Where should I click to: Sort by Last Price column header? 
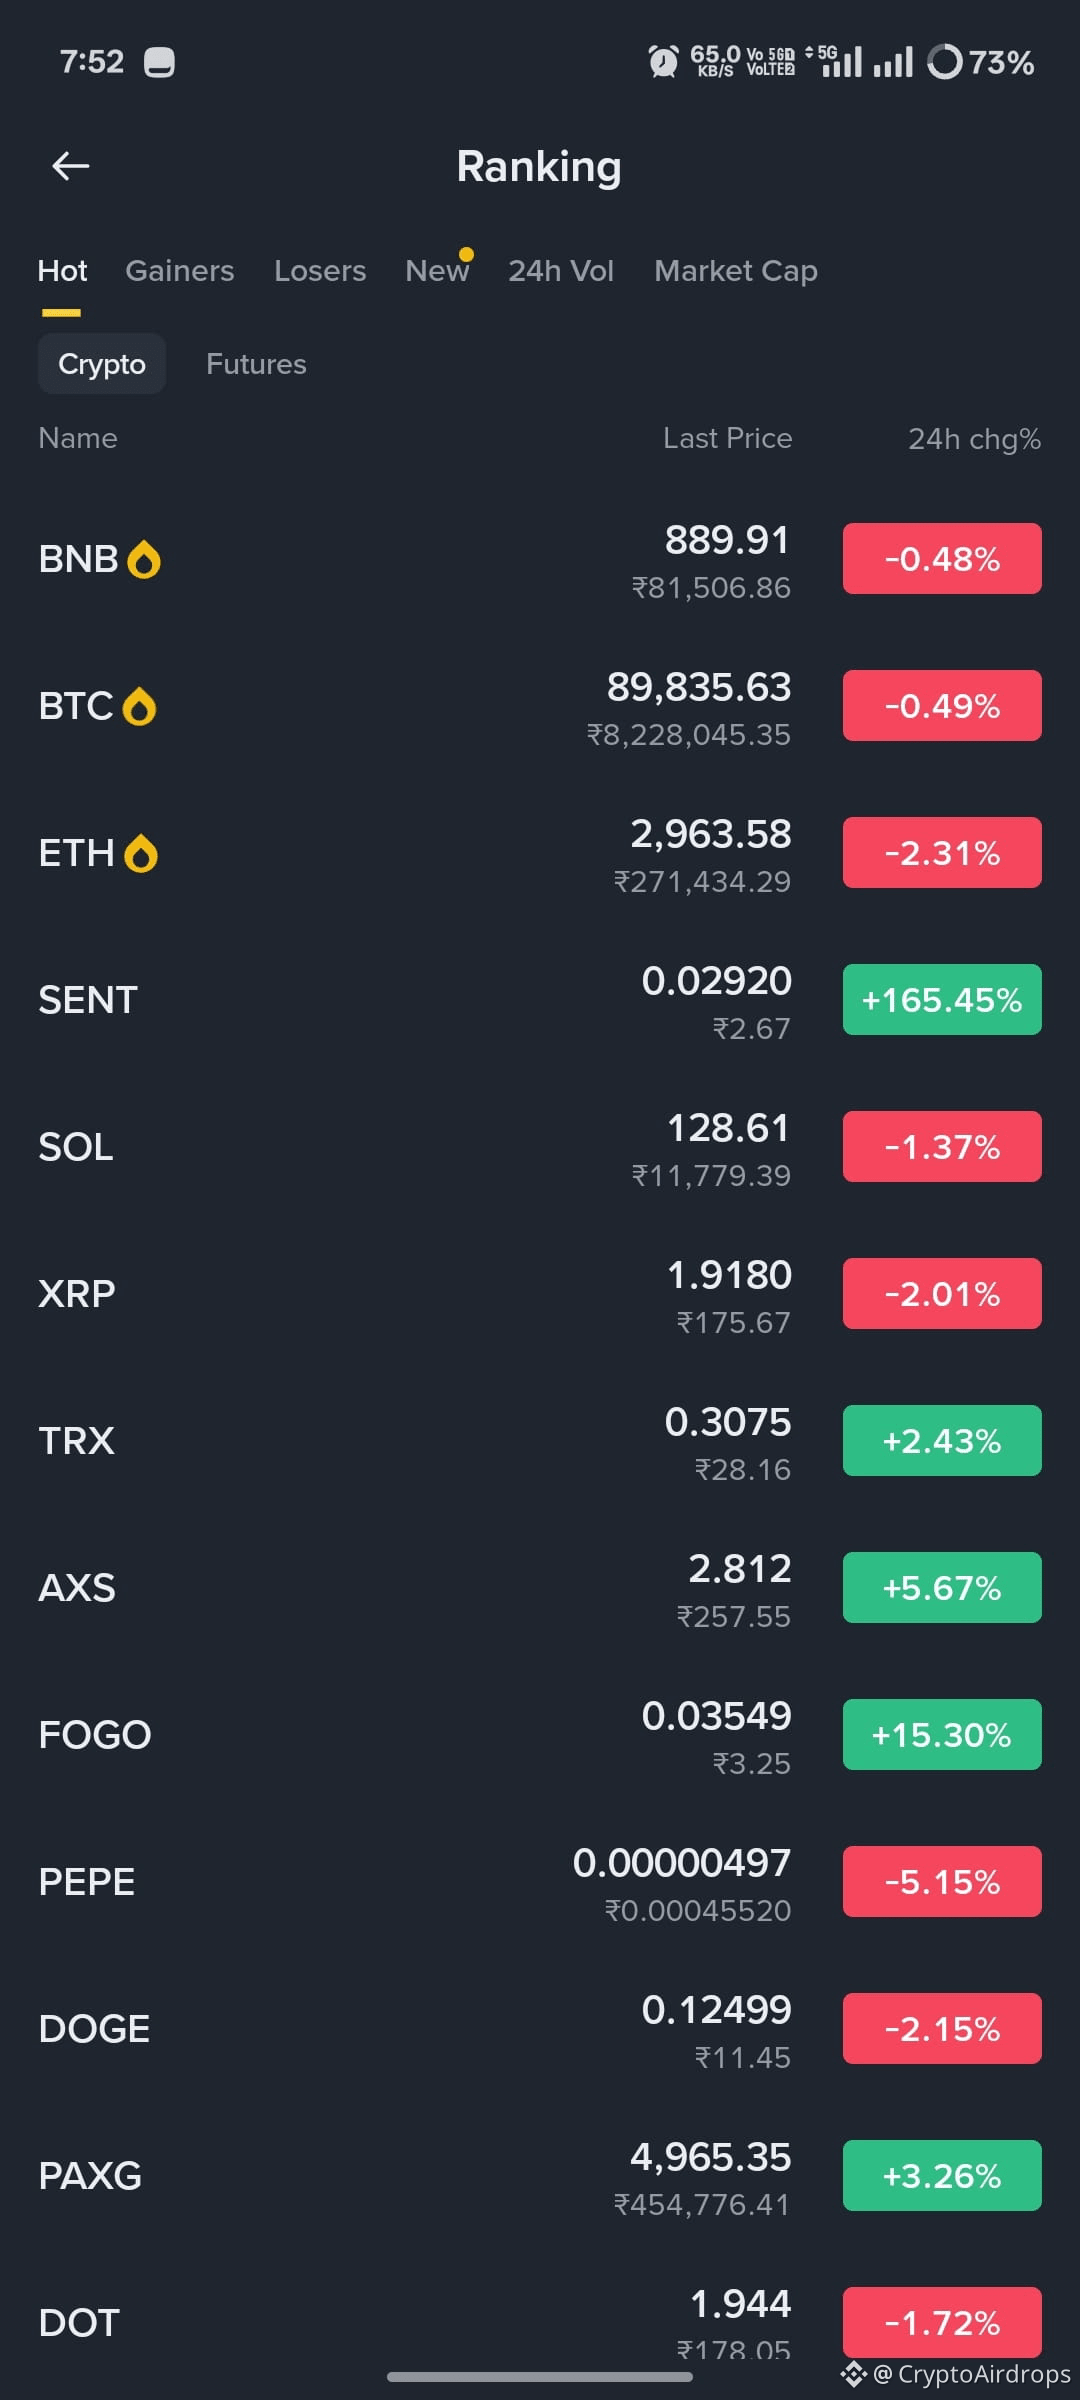coord(728,438)
